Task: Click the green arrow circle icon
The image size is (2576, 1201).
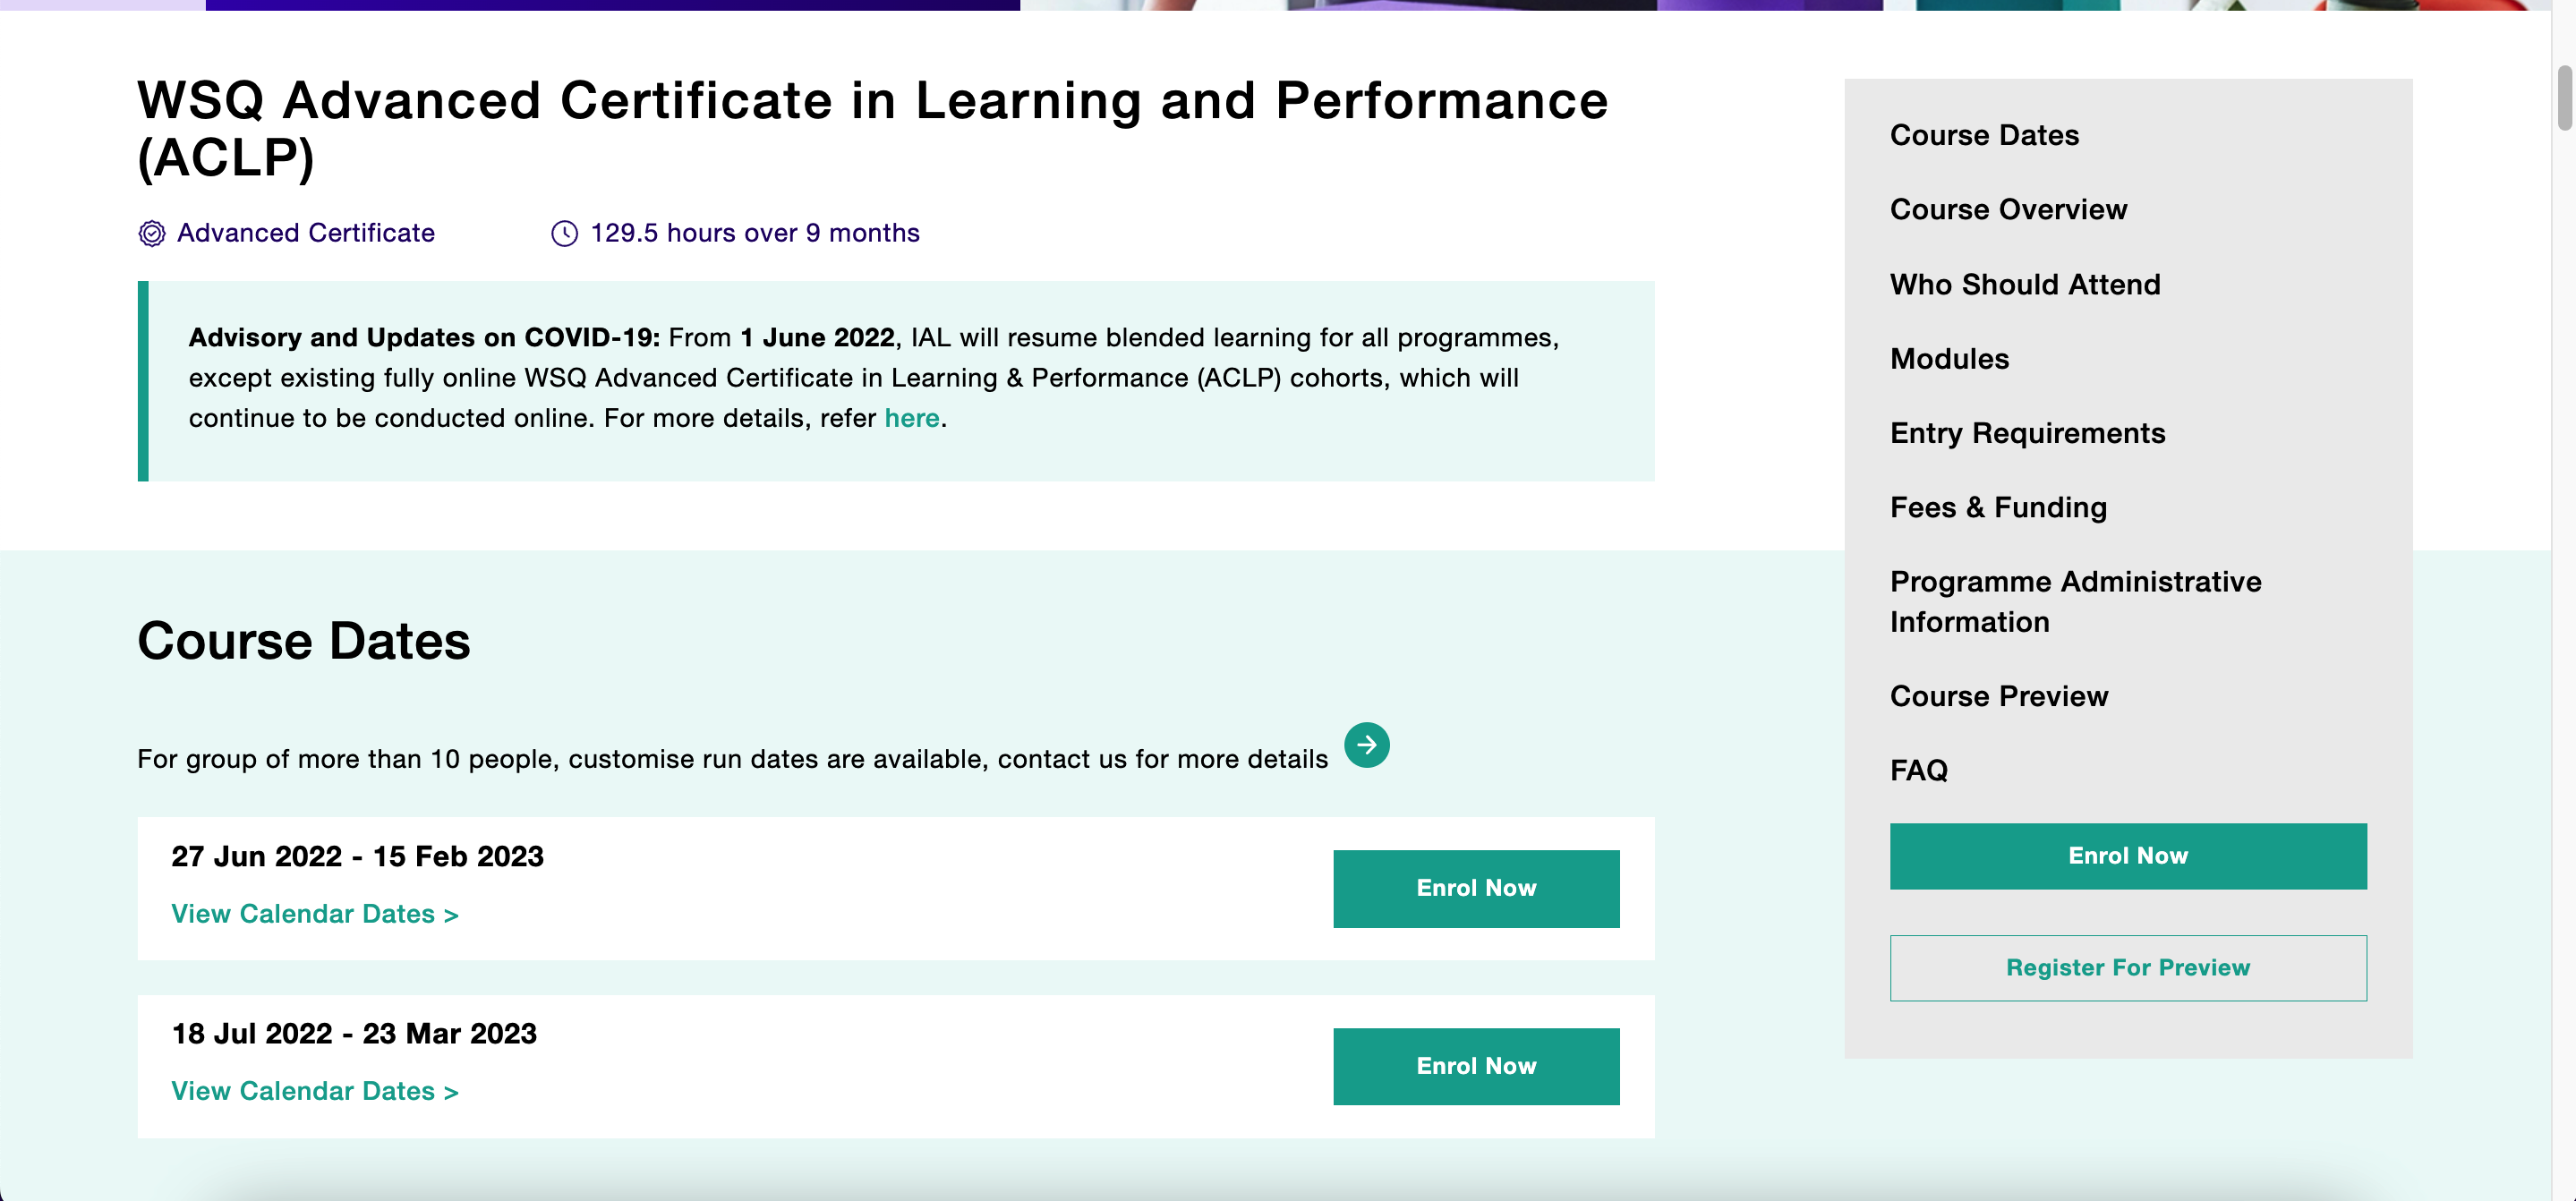Action: 1366,745
